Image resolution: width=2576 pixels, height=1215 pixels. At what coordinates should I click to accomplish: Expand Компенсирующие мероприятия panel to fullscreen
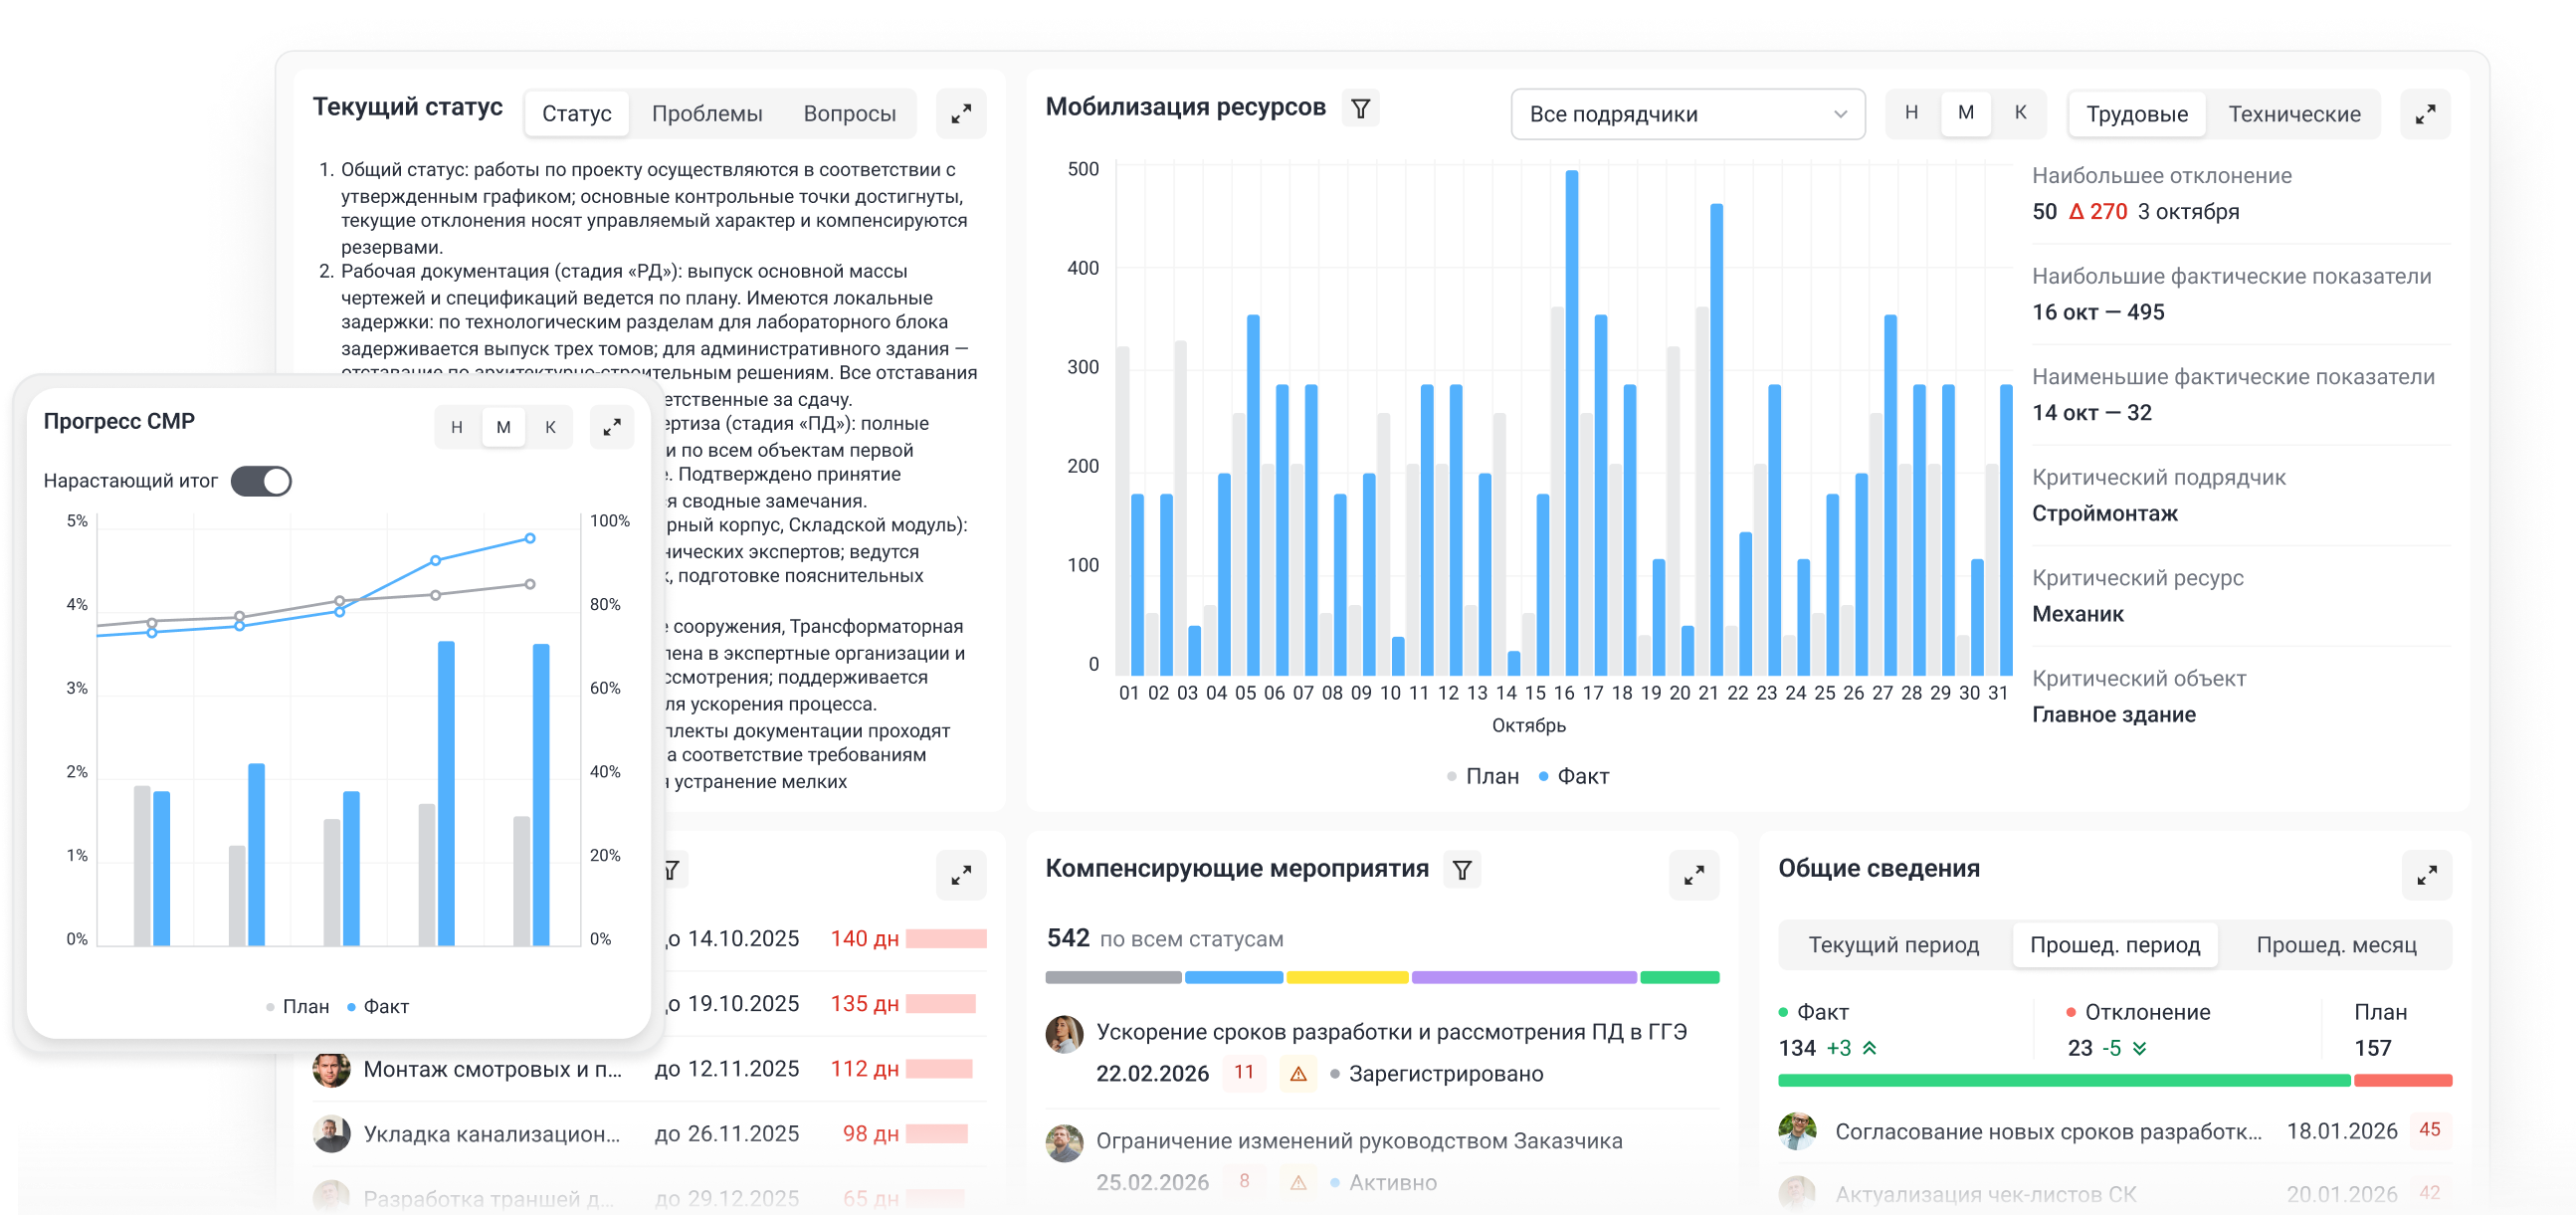[x=1693, y=874]
